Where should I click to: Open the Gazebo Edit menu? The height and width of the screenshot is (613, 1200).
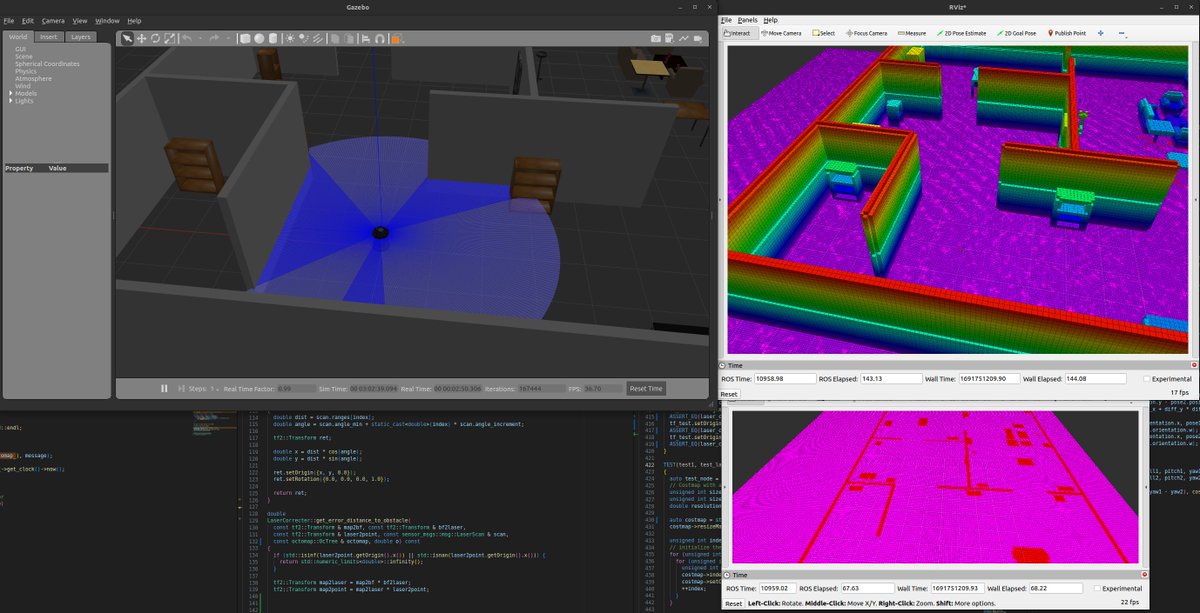(x=28, y=20)
